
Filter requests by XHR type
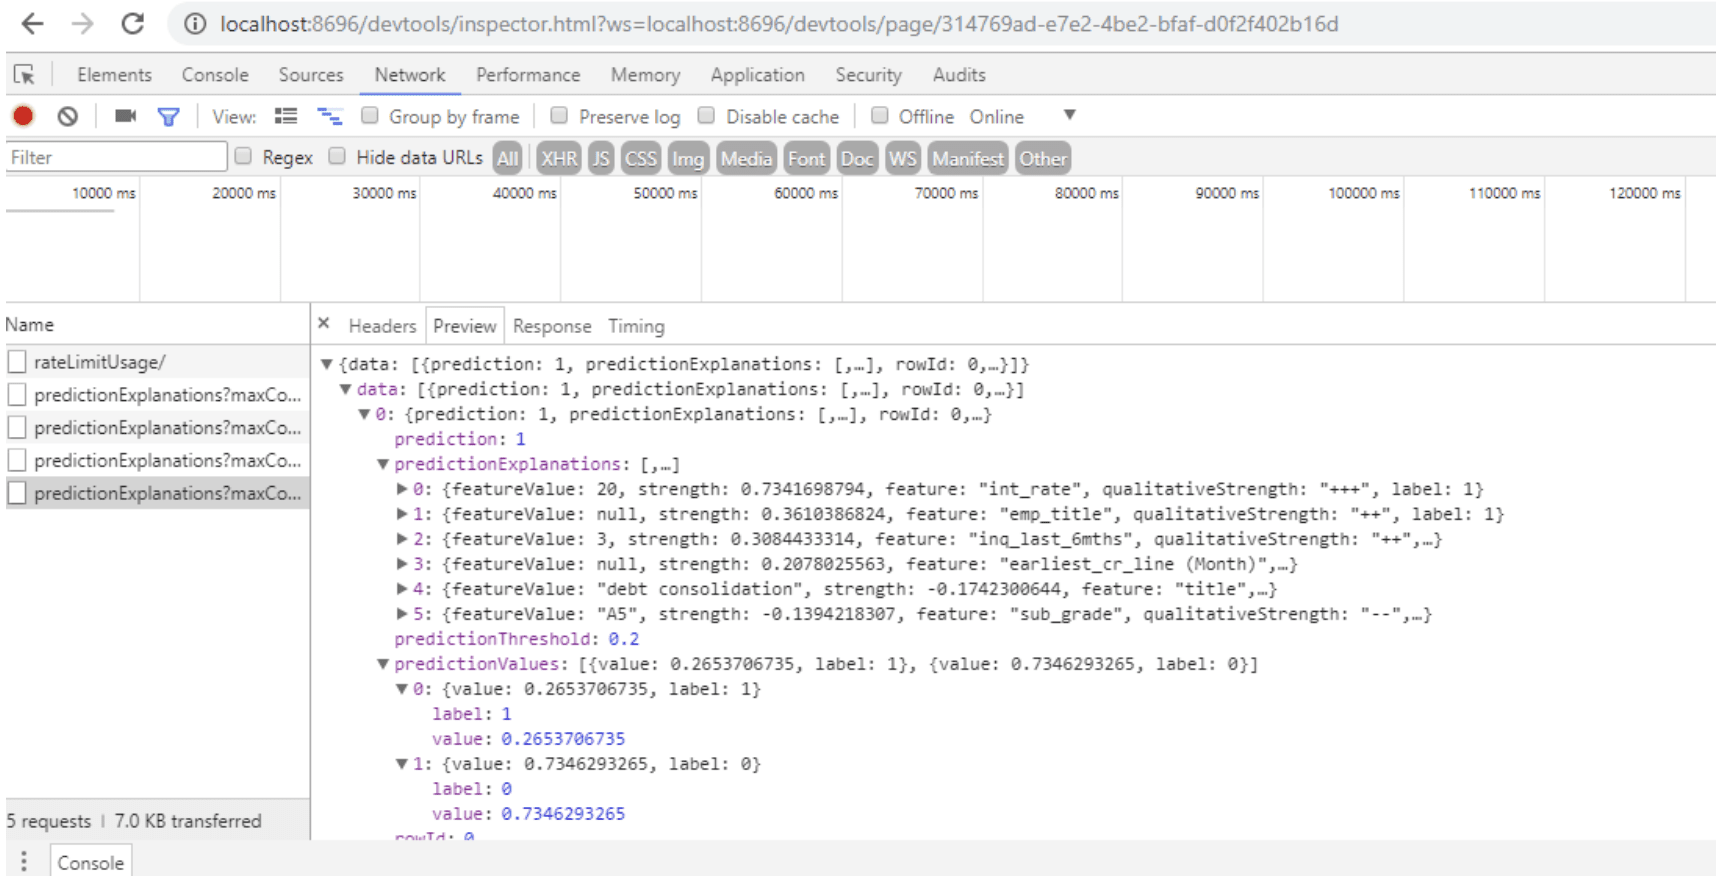click(x=559, y=158)
